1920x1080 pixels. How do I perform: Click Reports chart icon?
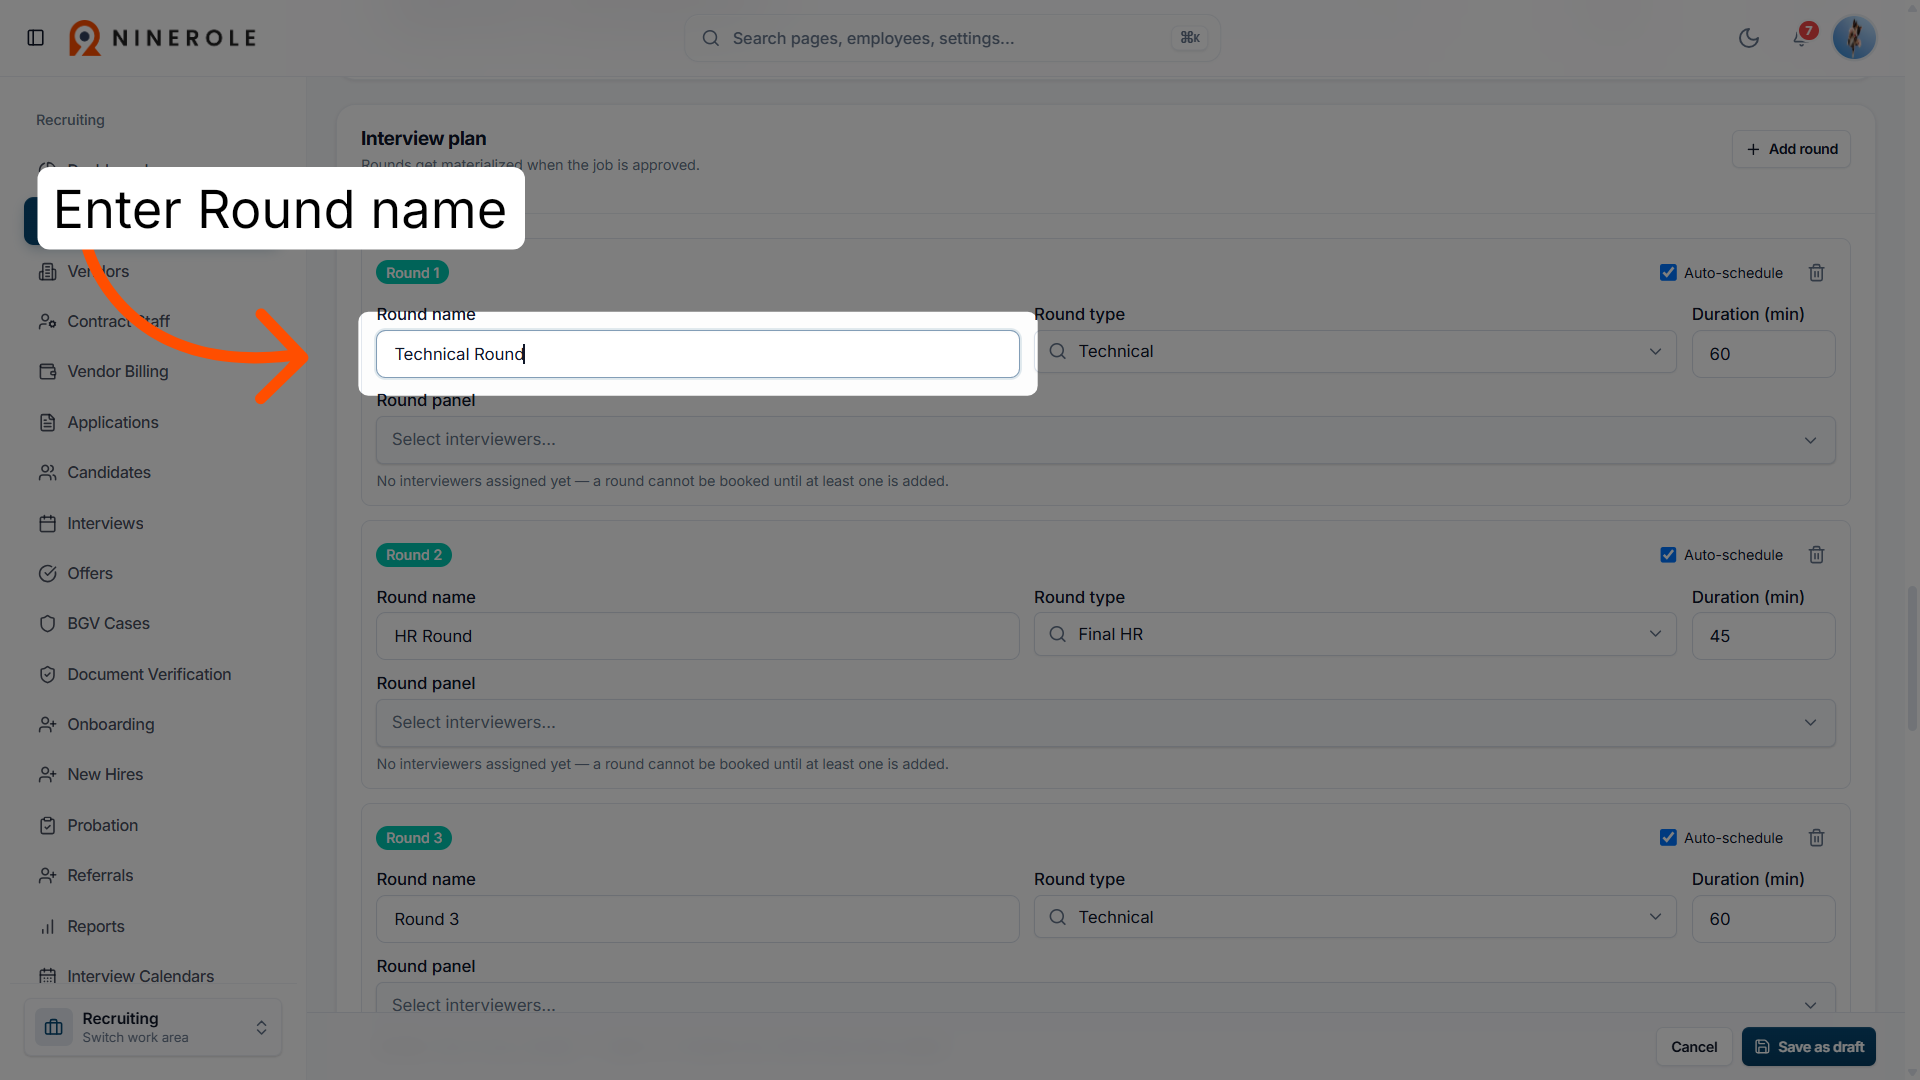click(x=47, y=926)
